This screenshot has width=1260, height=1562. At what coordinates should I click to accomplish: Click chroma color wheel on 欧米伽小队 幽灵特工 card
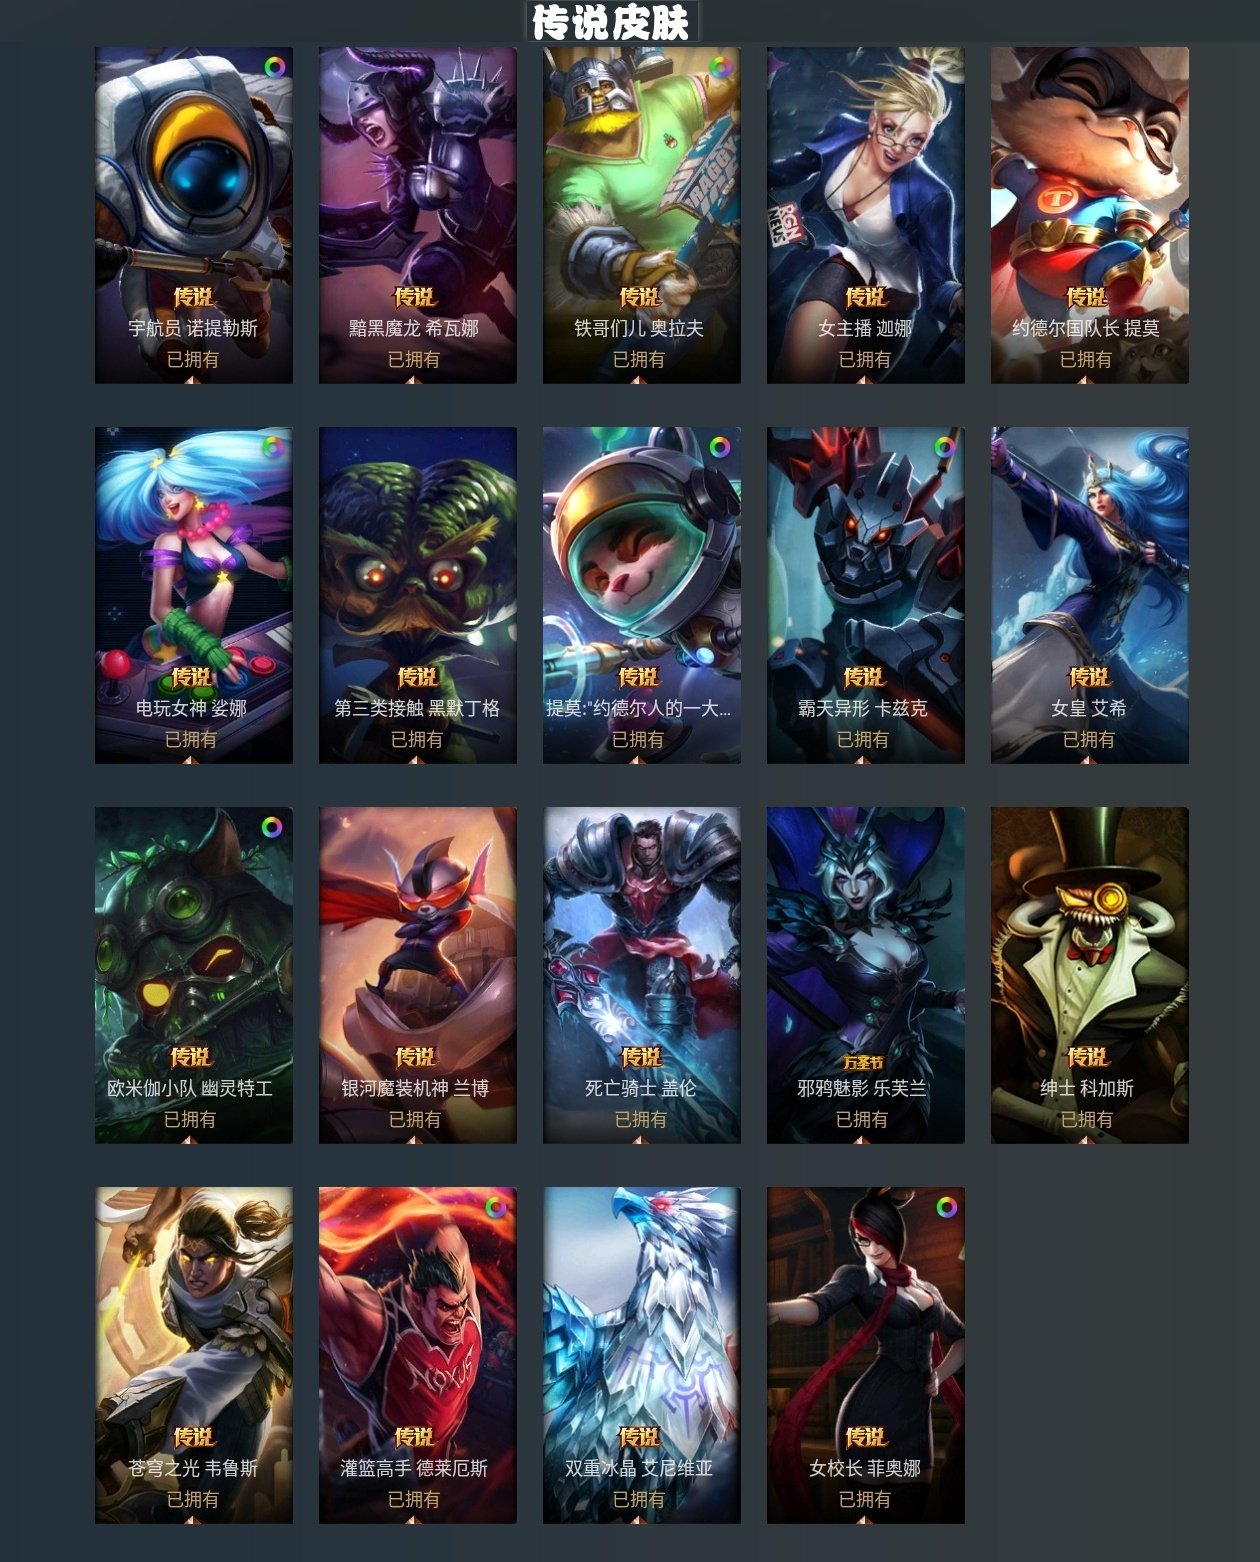point(272,827)
